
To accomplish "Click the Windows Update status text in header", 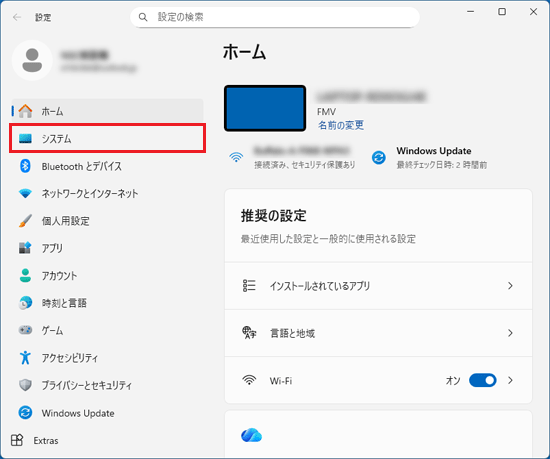I will [434, 151].
